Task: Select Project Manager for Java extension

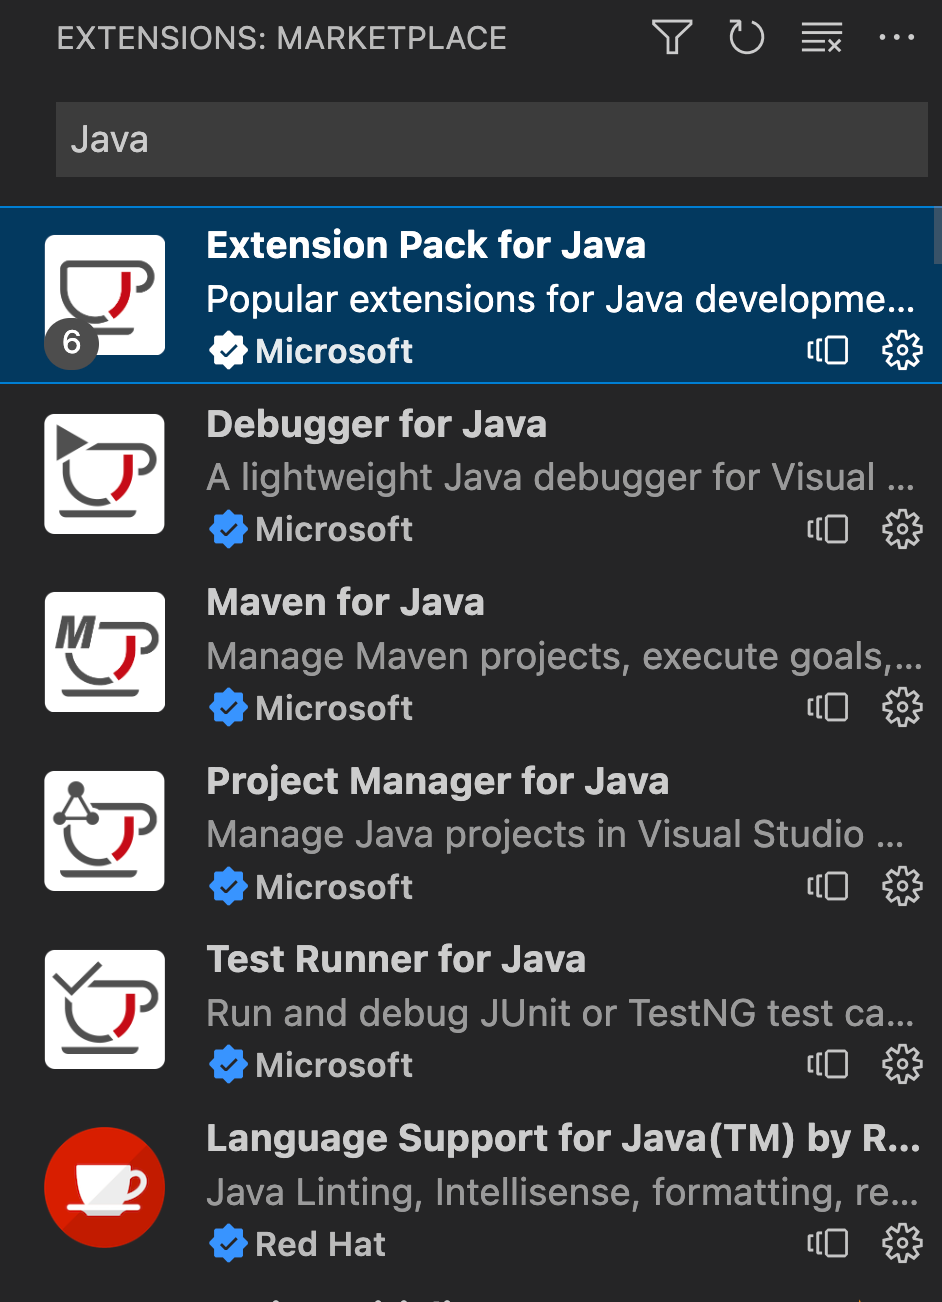Action: [x=437, y=782]
